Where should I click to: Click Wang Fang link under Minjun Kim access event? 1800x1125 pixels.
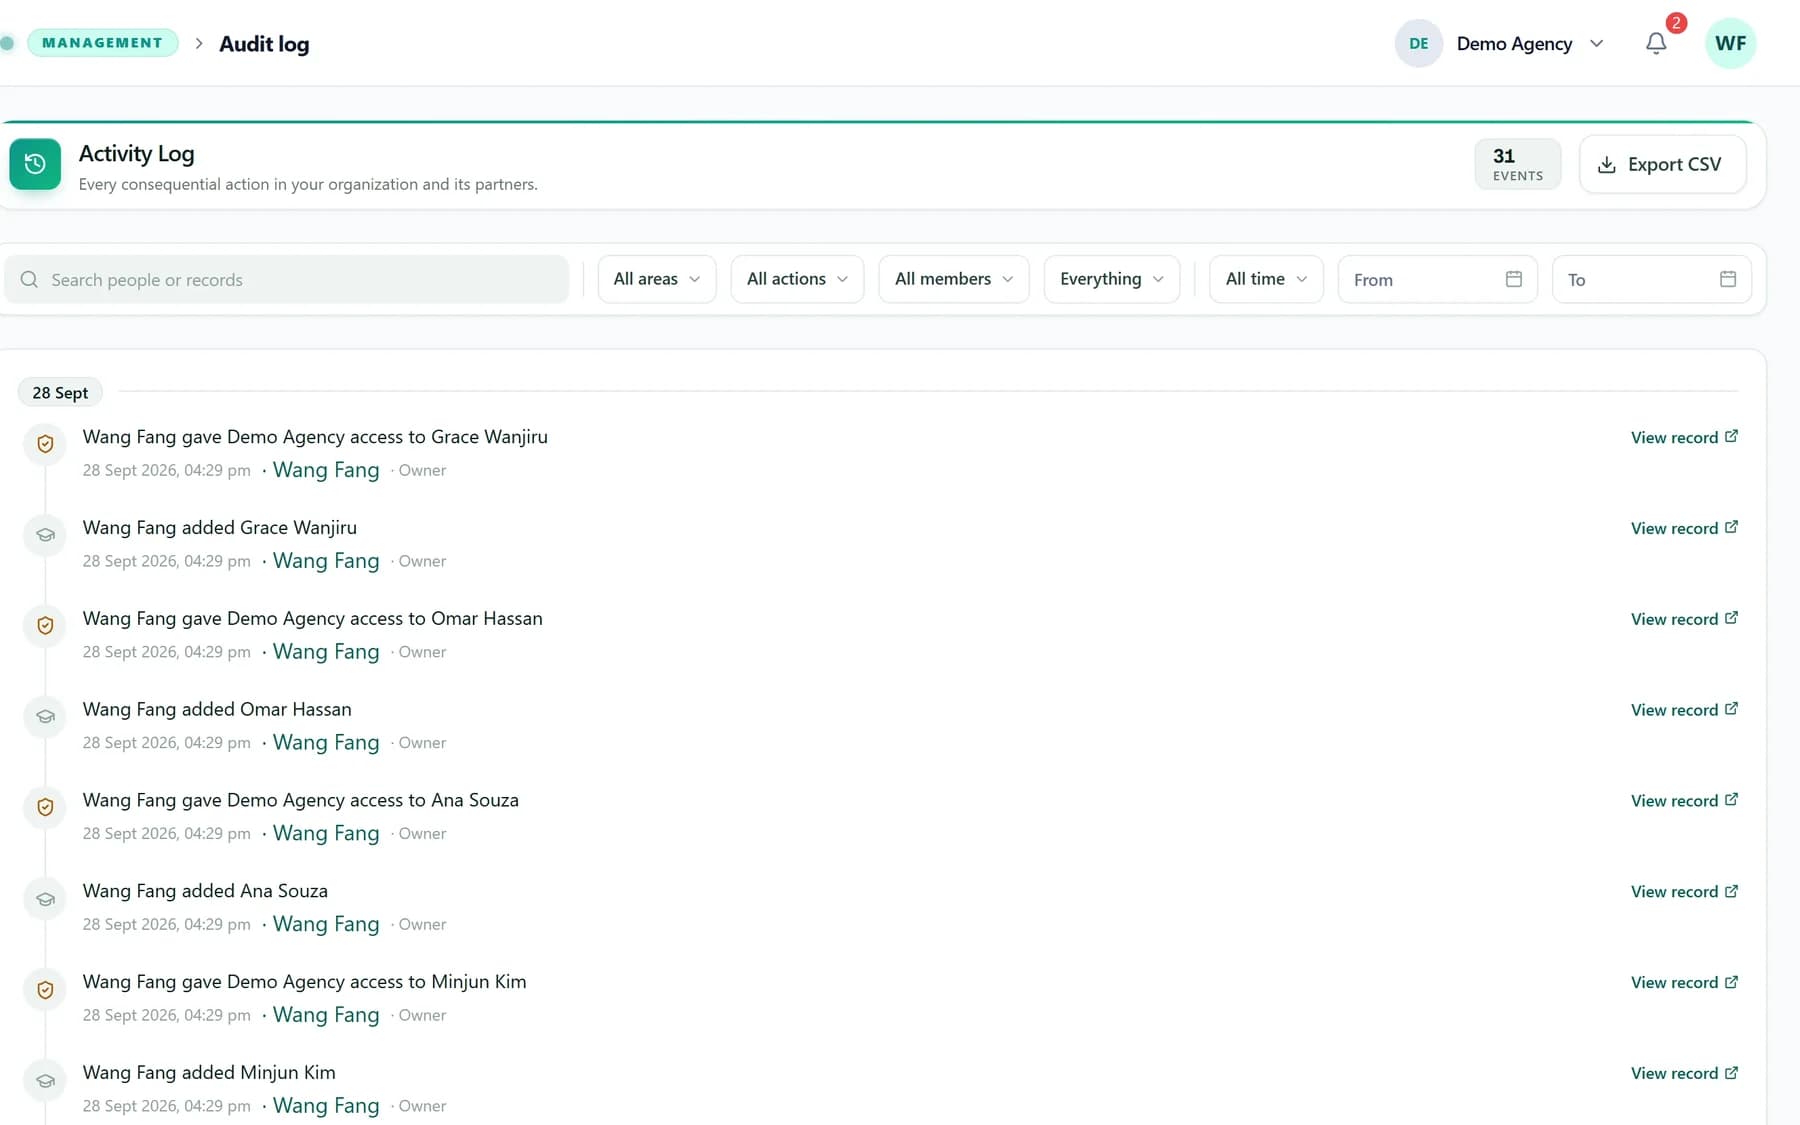pyautogui.click(x=326, y=1015)
